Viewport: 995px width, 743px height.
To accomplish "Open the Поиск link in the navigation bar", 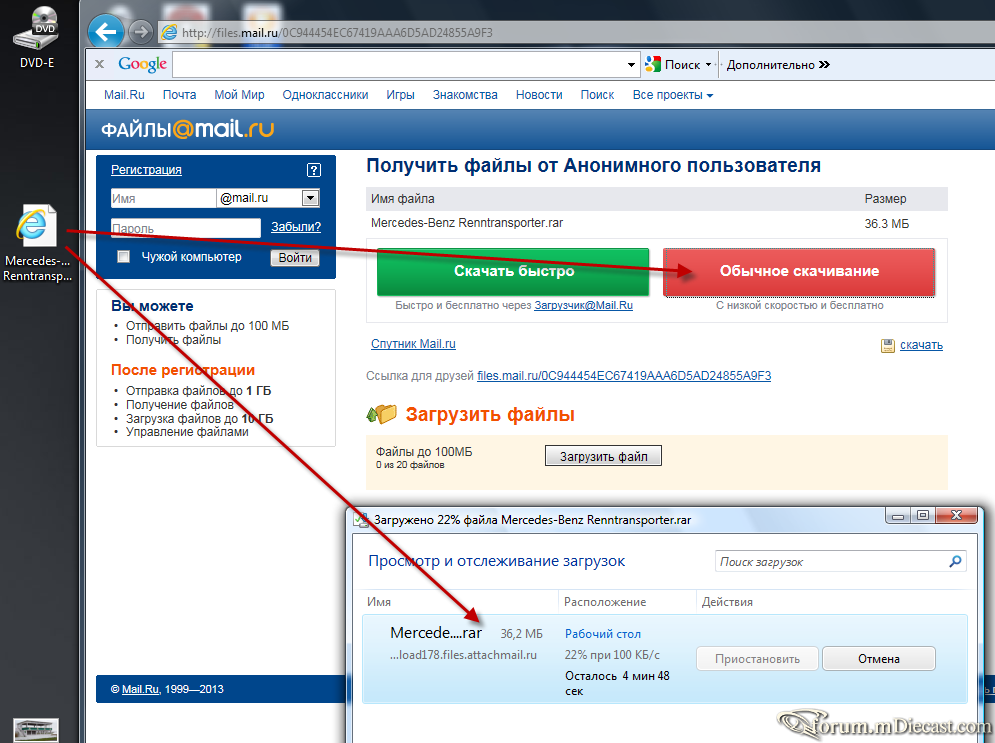I will coord(597,95).
